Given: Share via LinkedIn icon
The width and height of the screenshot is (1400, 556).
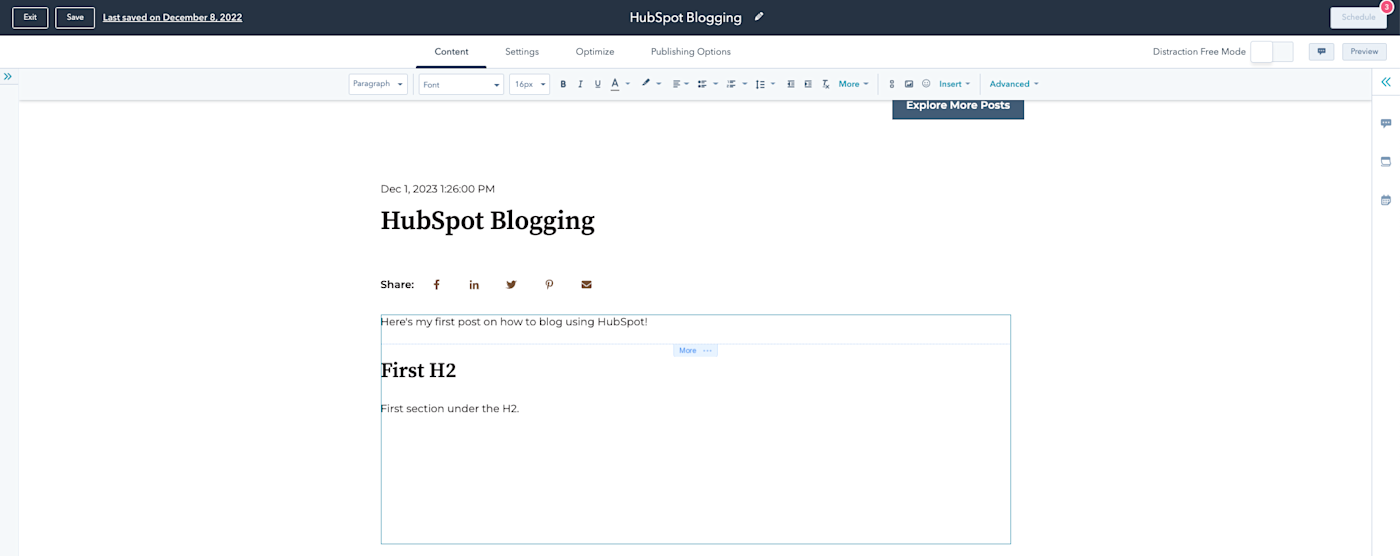Looking at the screenshot, I should (x=474, y=285).
